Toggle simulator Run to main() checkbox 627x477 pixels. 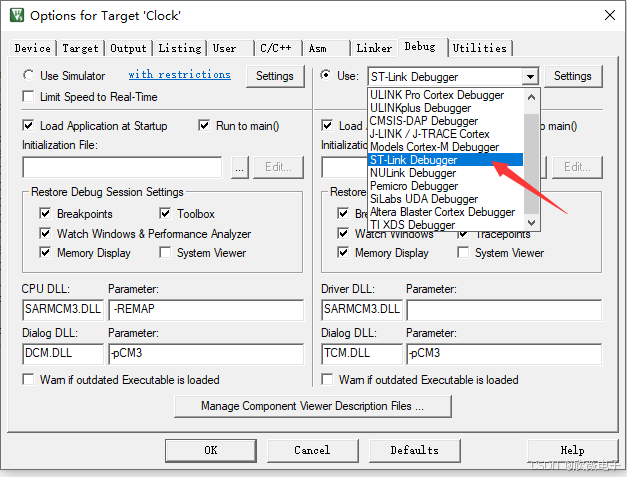tap(204, 126)
